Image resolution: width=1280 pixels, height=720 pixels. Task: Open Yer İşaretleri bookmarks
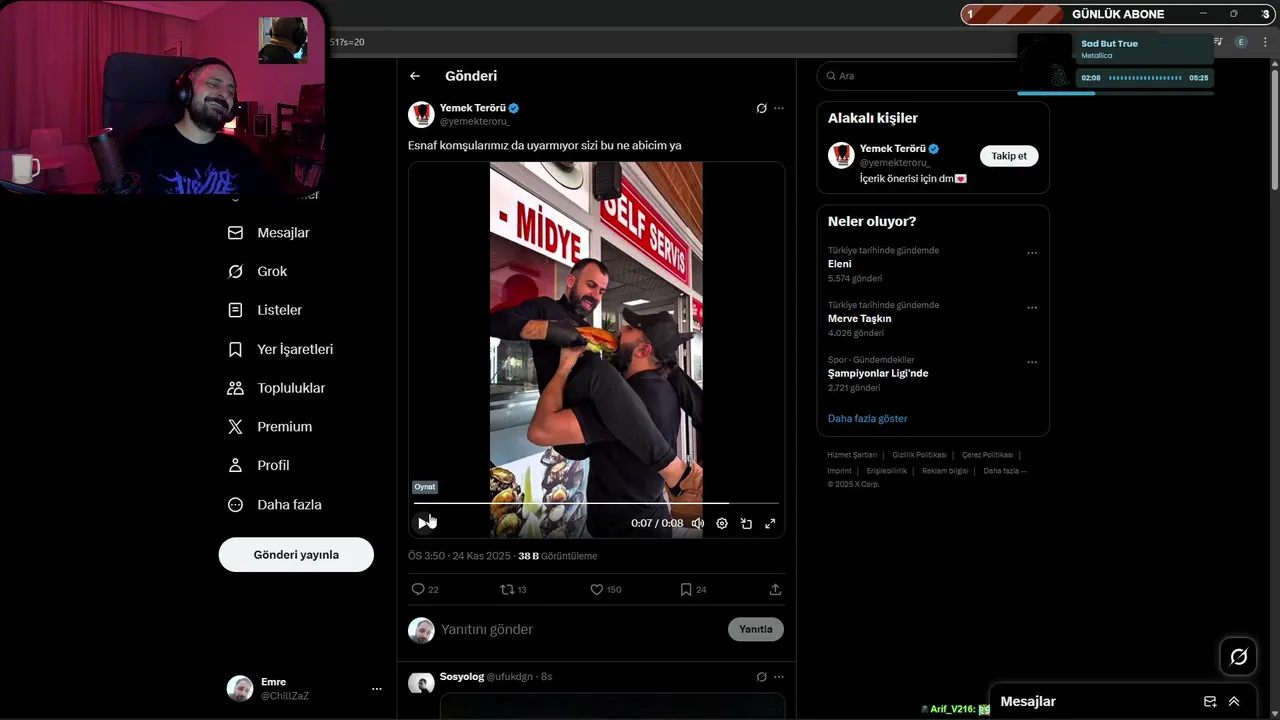(280, 349)
